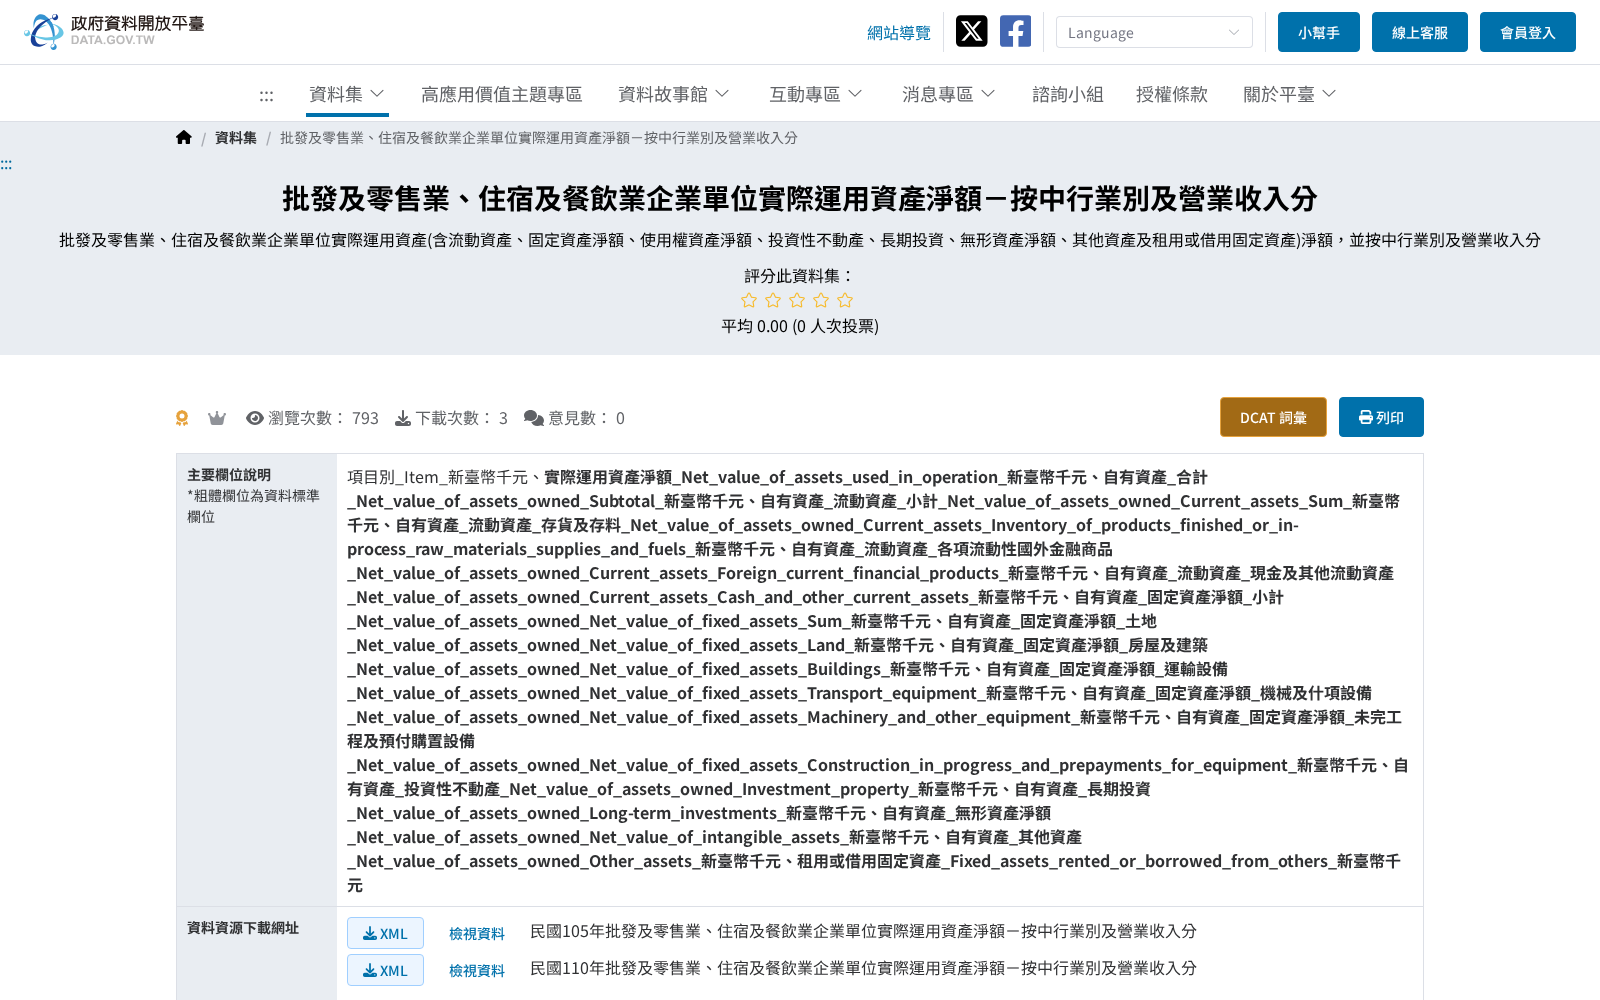Viewport: 1600px width, 1000px height.
Task: Click the 資料資源下載網址 row header
Action: pyautogui.click(x=243, y=928)
